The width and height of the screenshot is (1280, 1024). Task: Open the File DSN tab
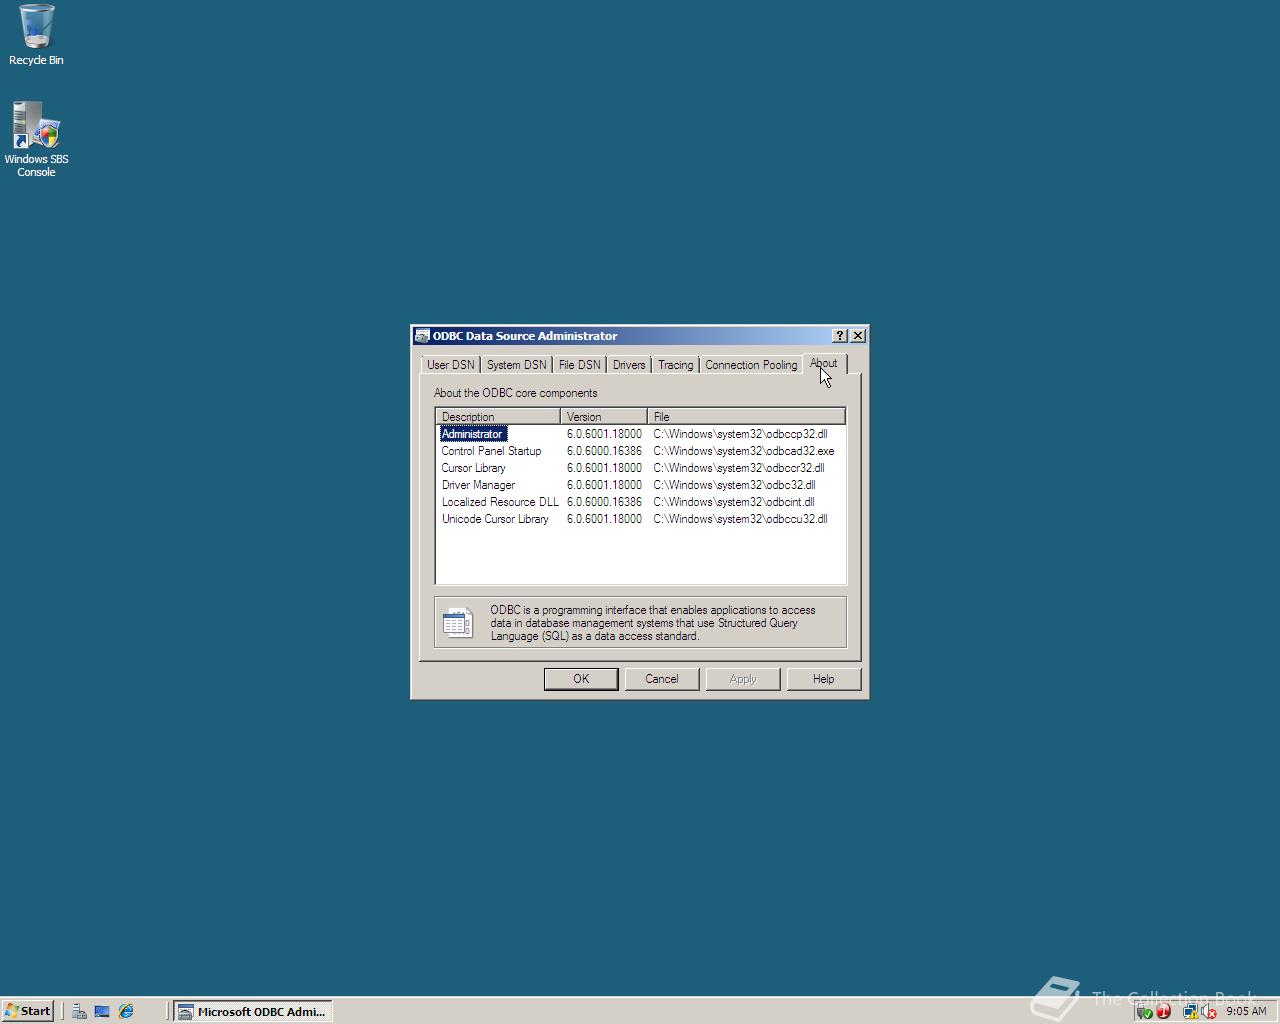580,365
